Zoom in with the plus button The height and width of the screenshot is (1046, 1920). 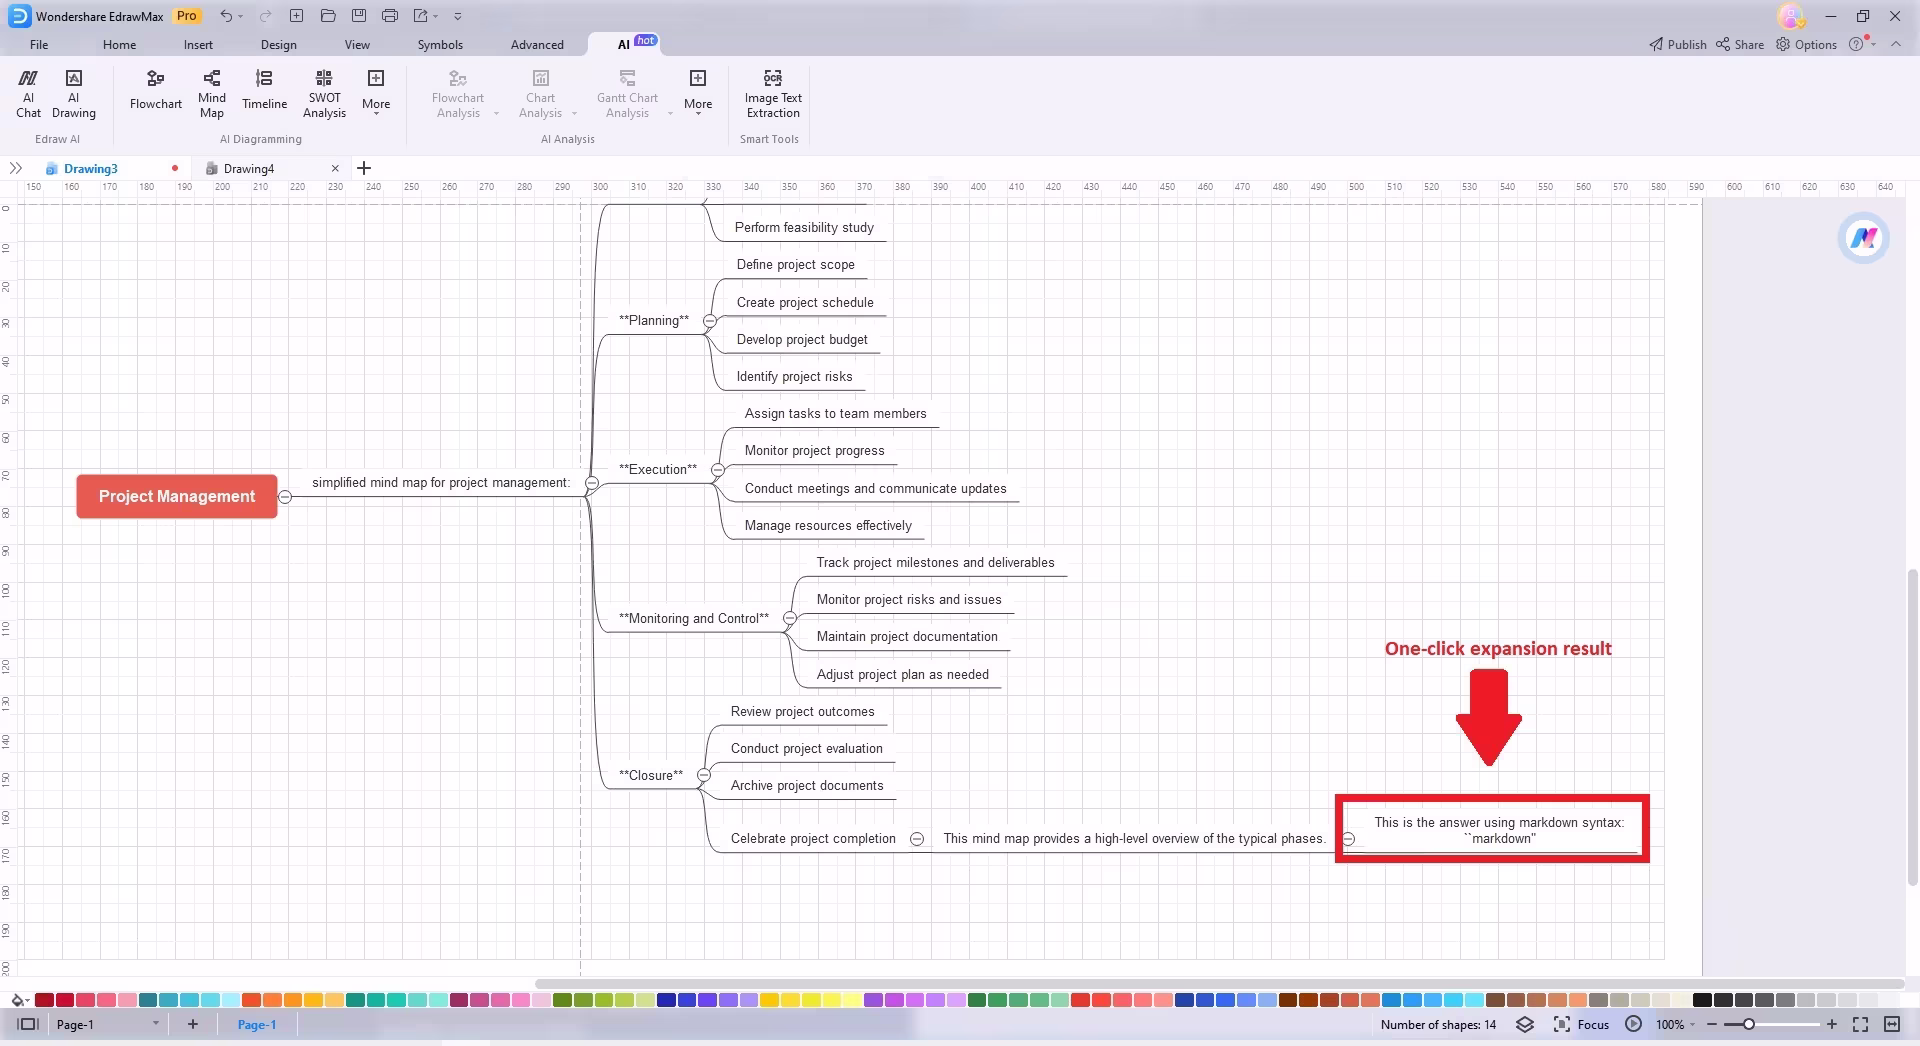(1831, 1025)
